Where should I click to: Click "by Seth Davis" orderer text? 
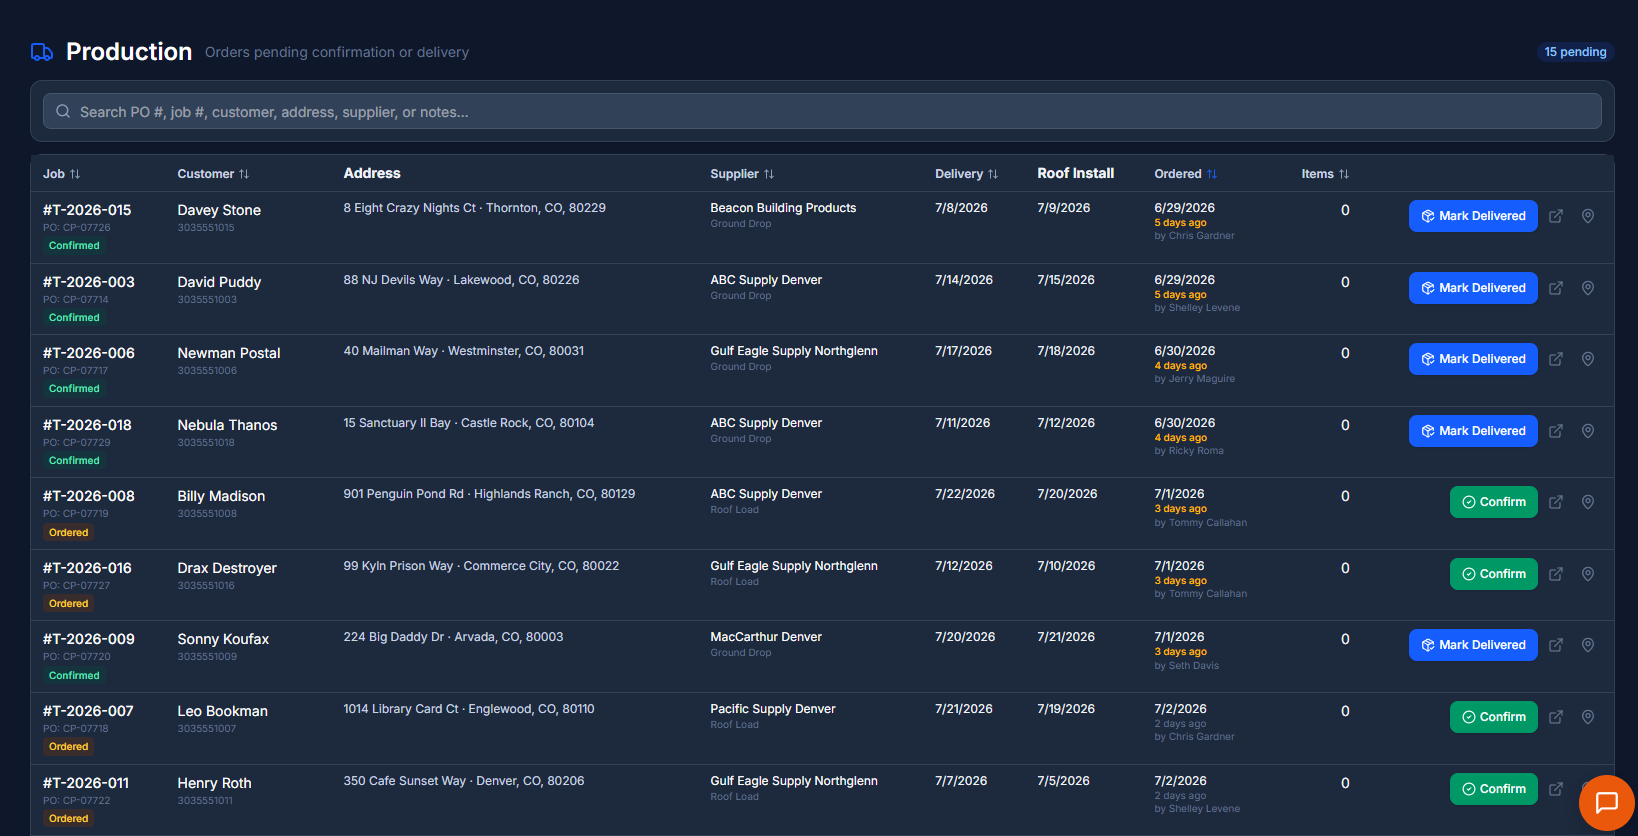coord(1186,666)
